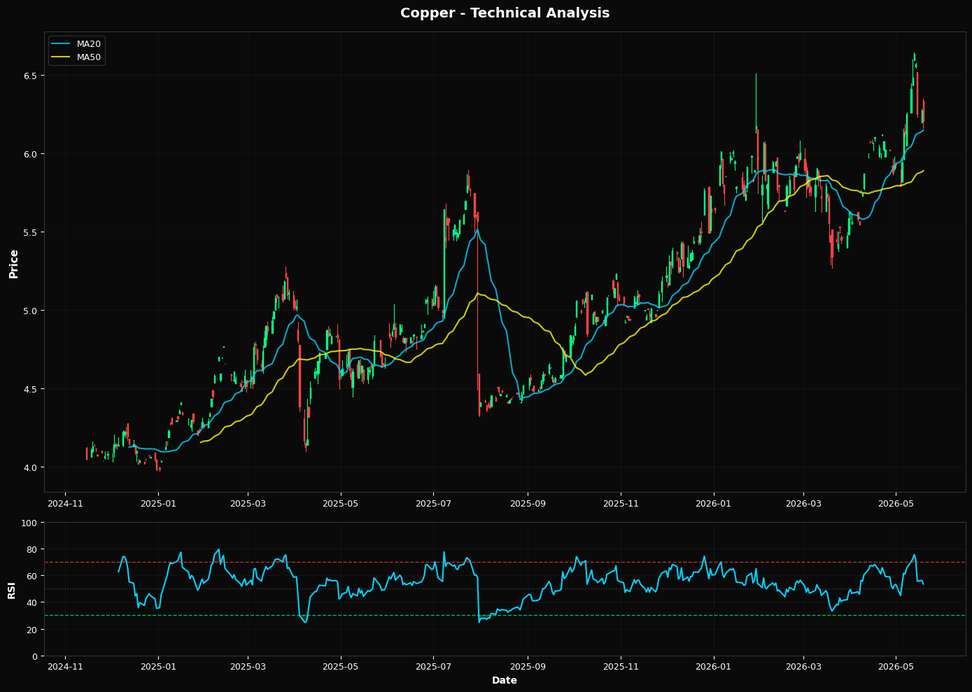
Task: Click 2026-03 on the RSI panel's date axis
Action: tap(803, 667)
